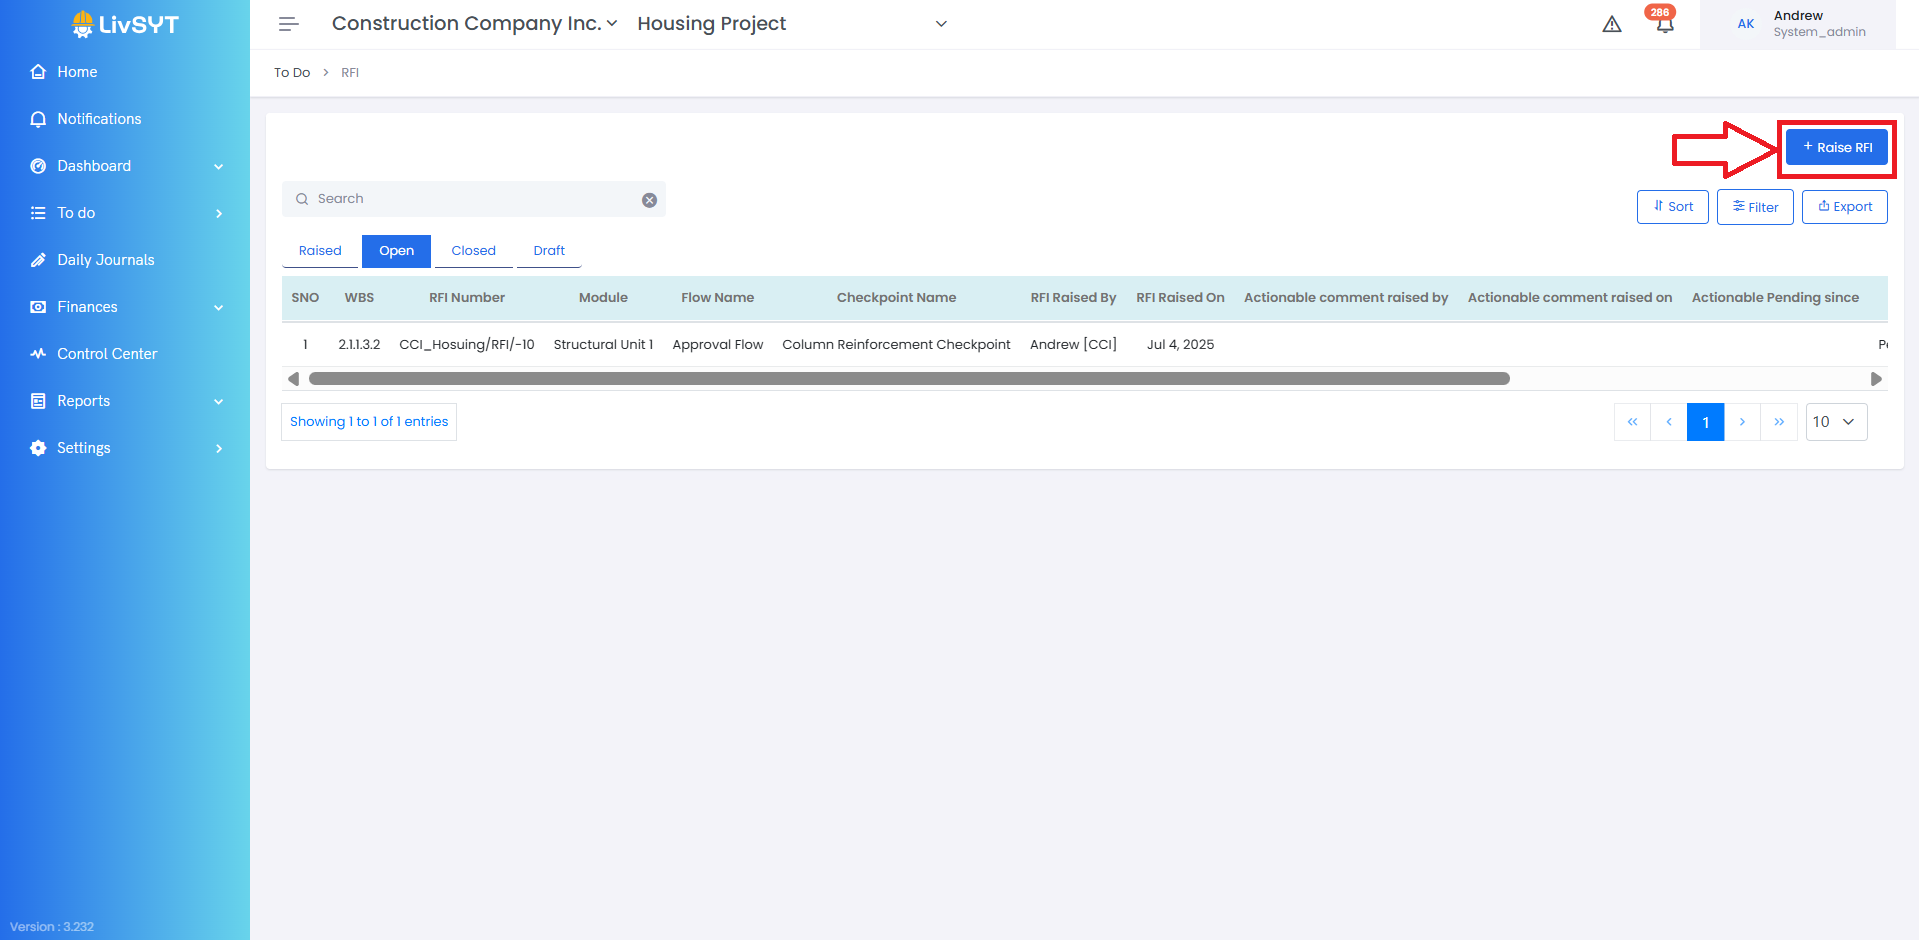Open the Housing Project dropdown

[x=792, y=24]
